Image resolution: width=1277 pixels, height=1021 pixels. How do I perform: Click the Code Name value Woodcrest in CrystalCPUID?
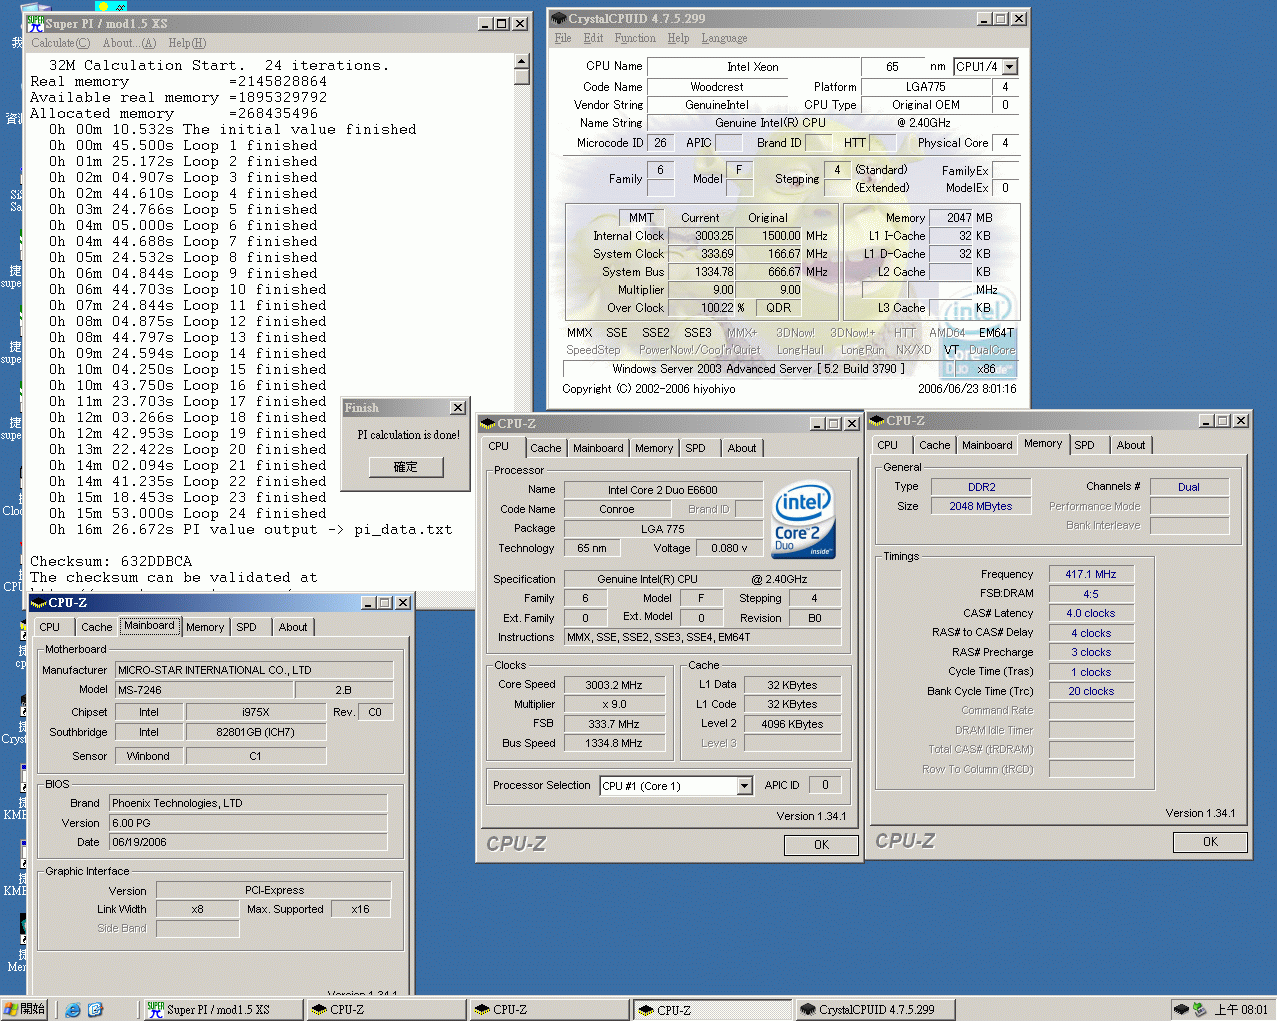pos(717,87)
